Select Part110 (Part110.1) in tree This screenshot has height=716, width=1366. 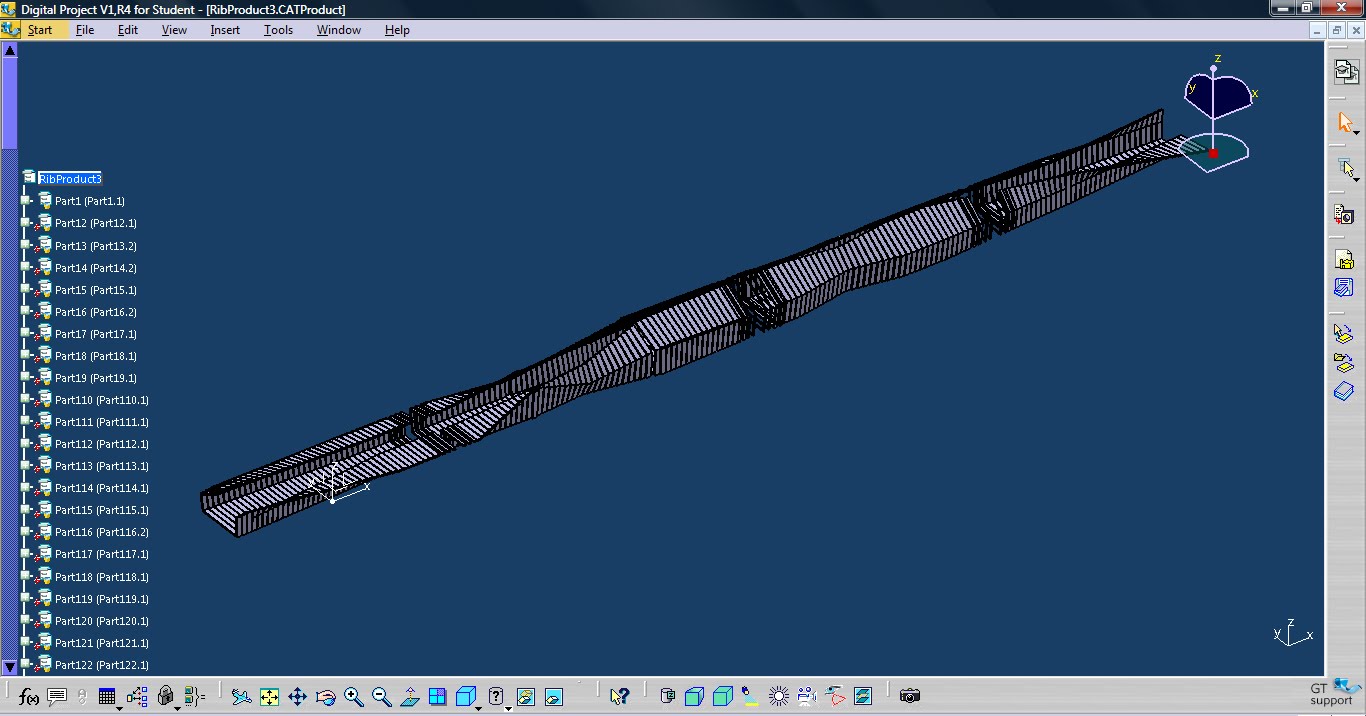[x=102, y=400]
